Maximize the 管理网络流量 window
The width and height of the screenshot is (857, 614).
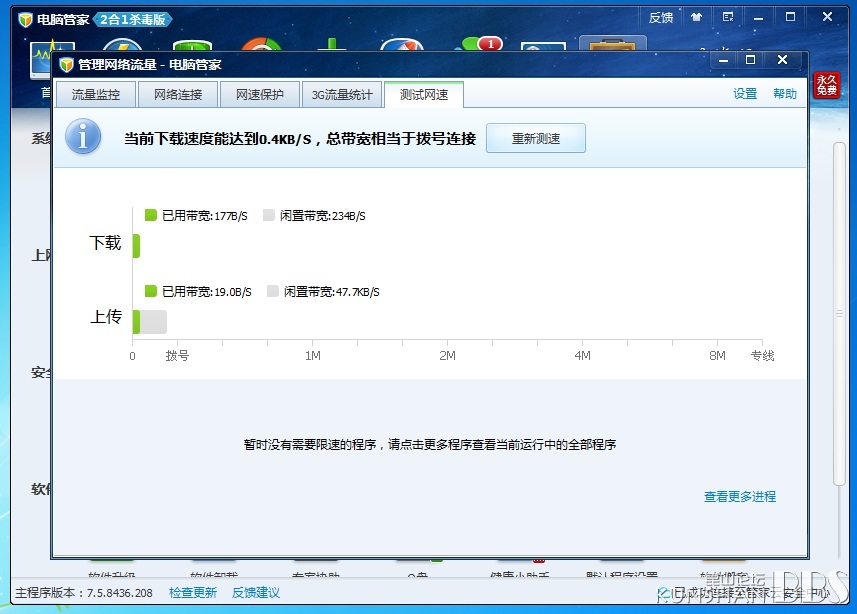750,60
